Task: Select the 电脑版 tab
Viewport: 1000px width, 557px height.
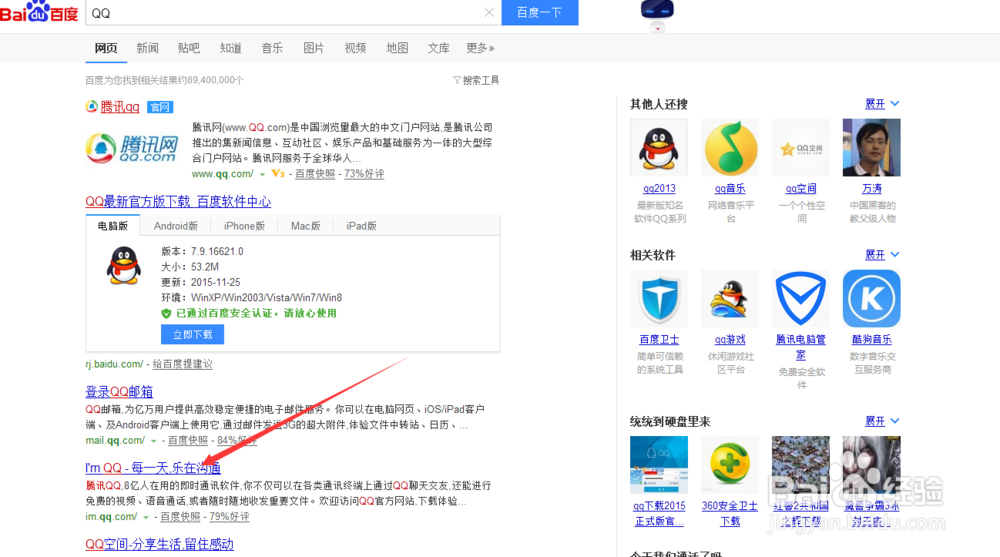Action: pos(113,226)
